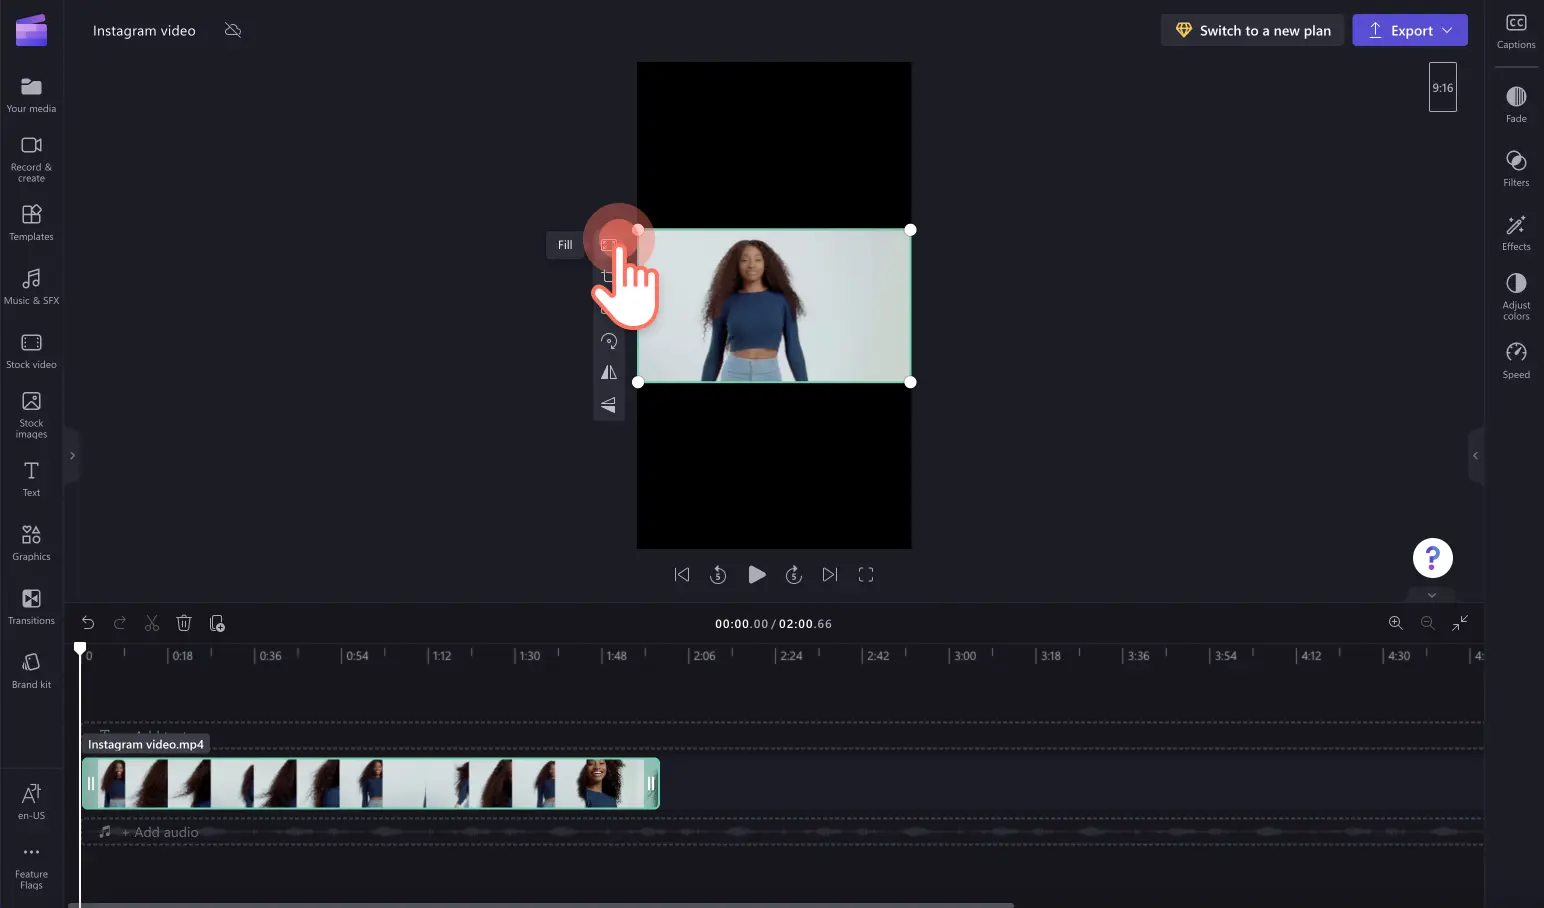Open en-US language settings
1544x908 pixels.
coord(31,801)
